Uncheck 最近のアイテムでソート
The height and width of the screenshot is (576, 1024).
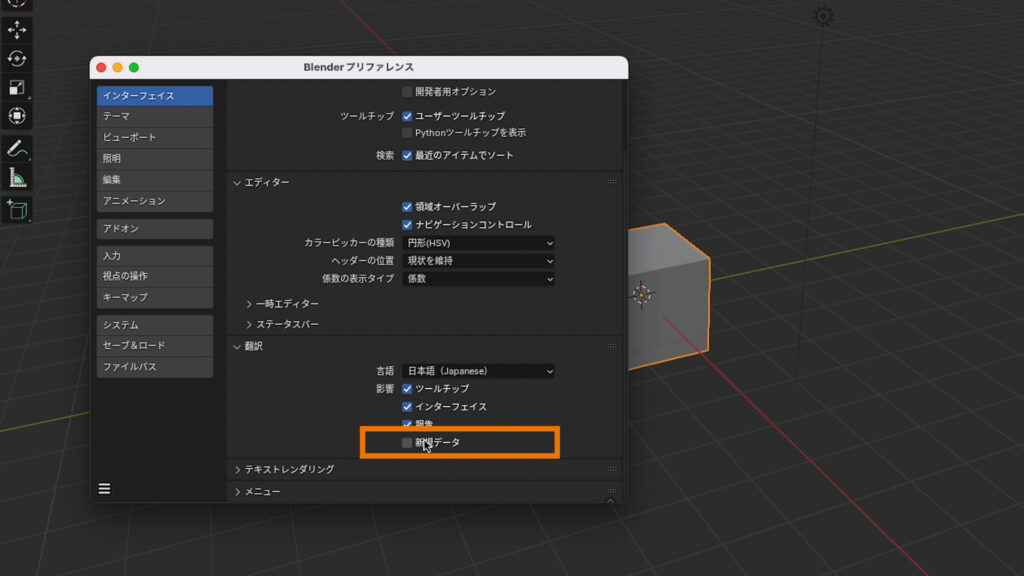[407, 155]
